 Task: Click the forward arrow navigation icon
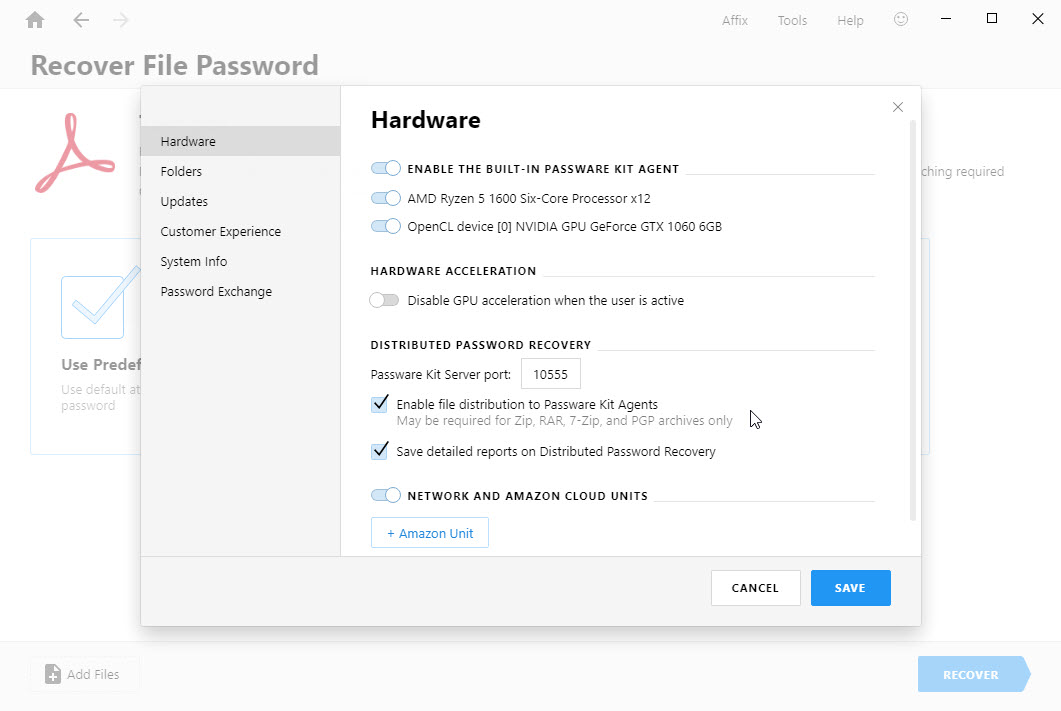[x=121, y=20]
